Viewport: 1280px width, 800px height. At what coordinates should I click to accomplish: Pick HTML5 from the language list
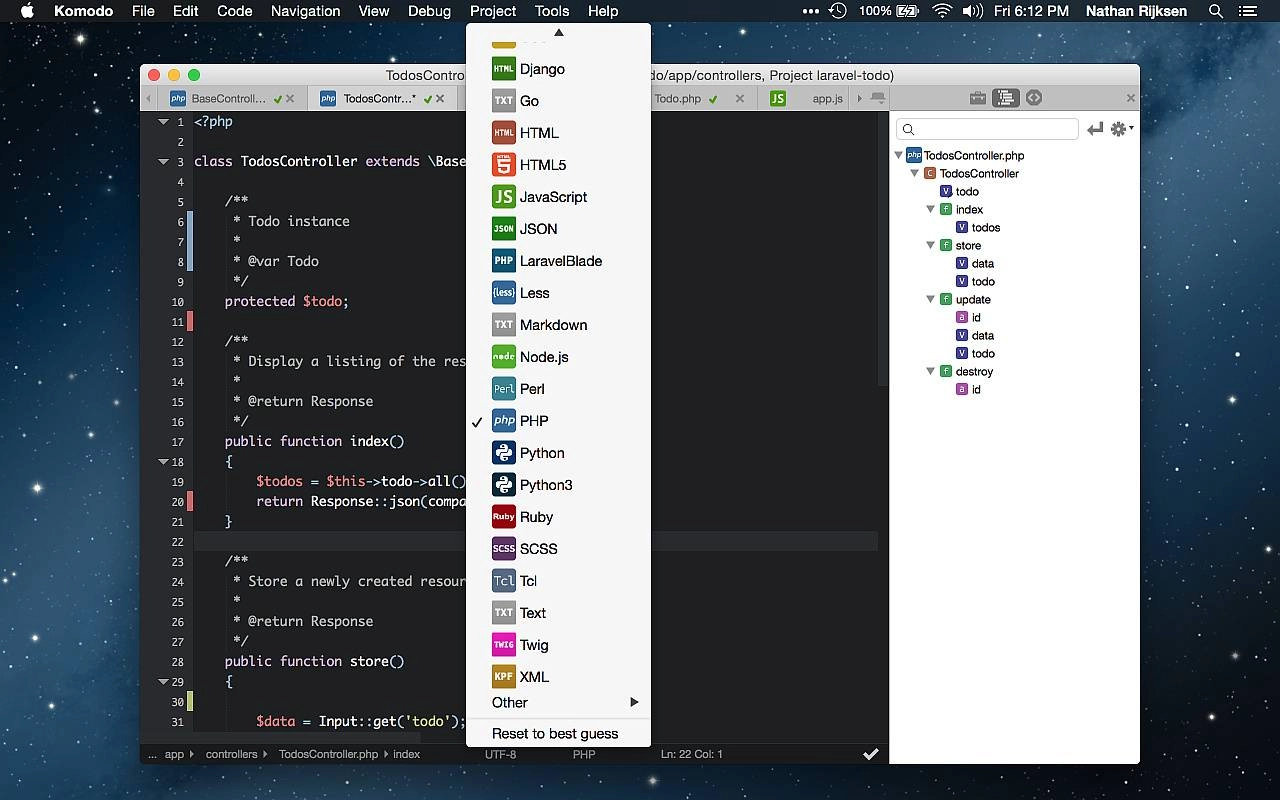558,165
